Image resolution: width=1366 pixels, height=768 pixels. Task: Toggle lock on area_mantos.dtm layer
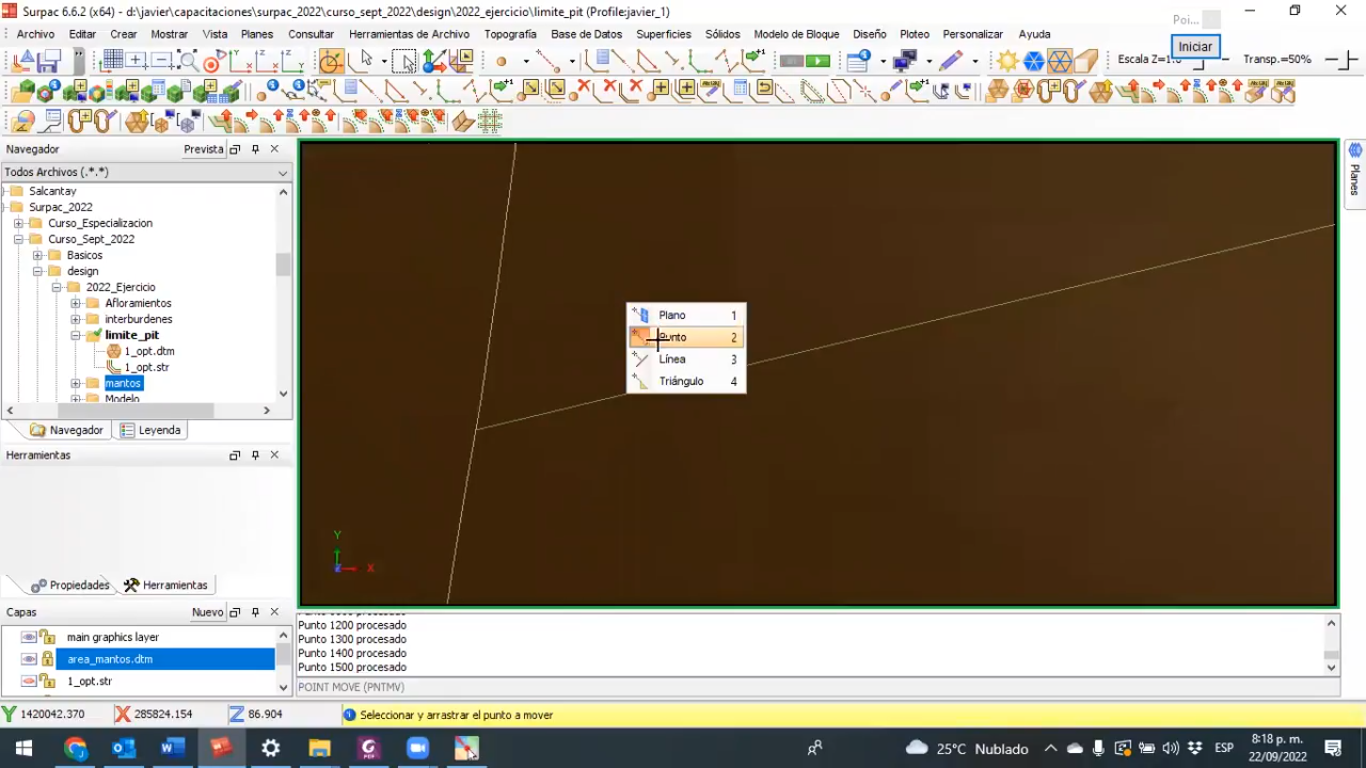(x=47, y=659)
